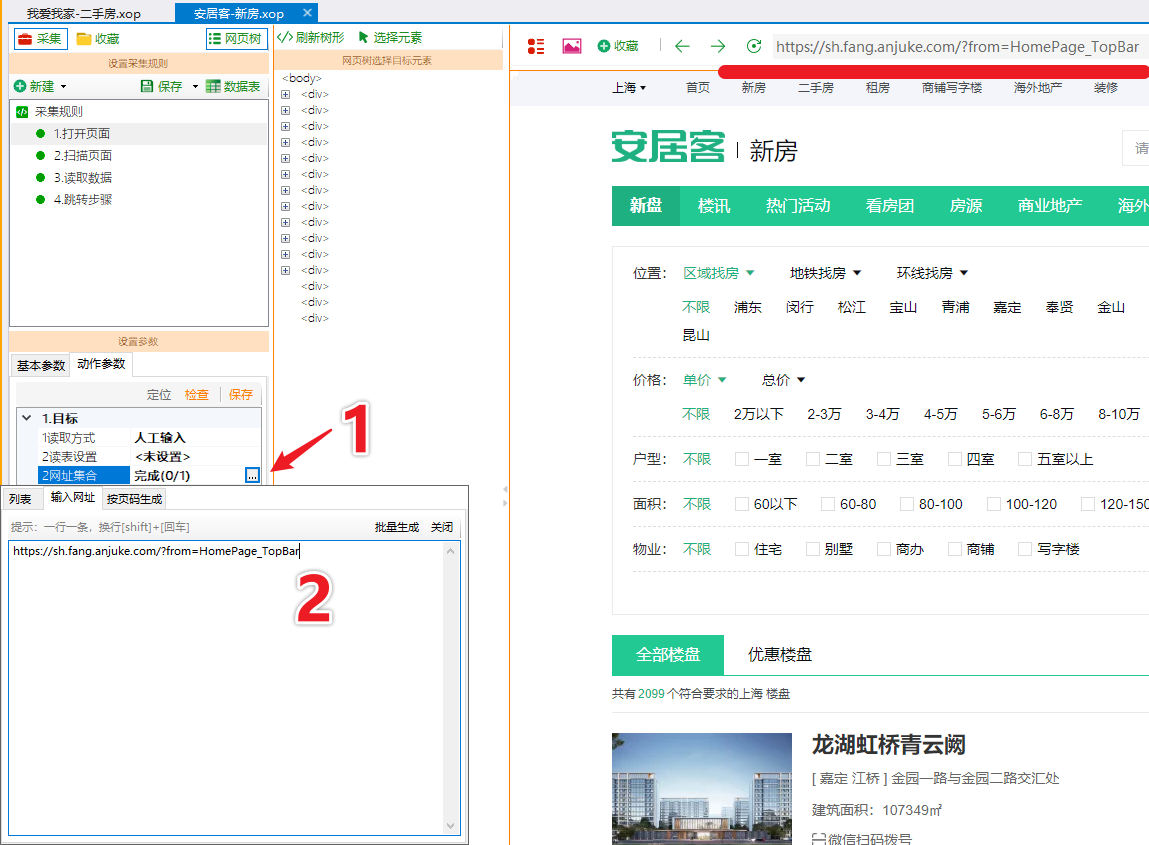Reload page with the green refresh icon

[754, 46]
